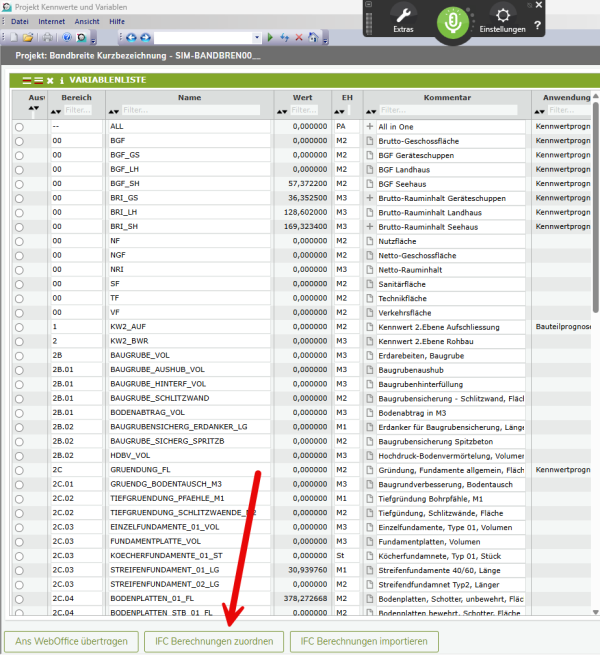600x655 pixels.
Task: Select radio button for BGF_SH row
Action: 19,184
